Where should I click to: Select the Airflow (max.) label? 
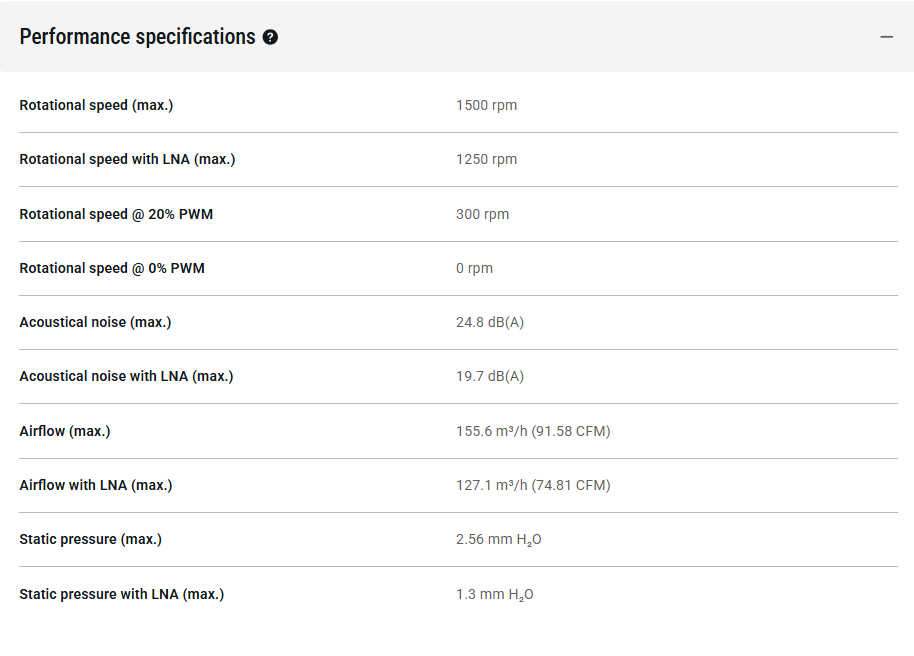(65, 432)
